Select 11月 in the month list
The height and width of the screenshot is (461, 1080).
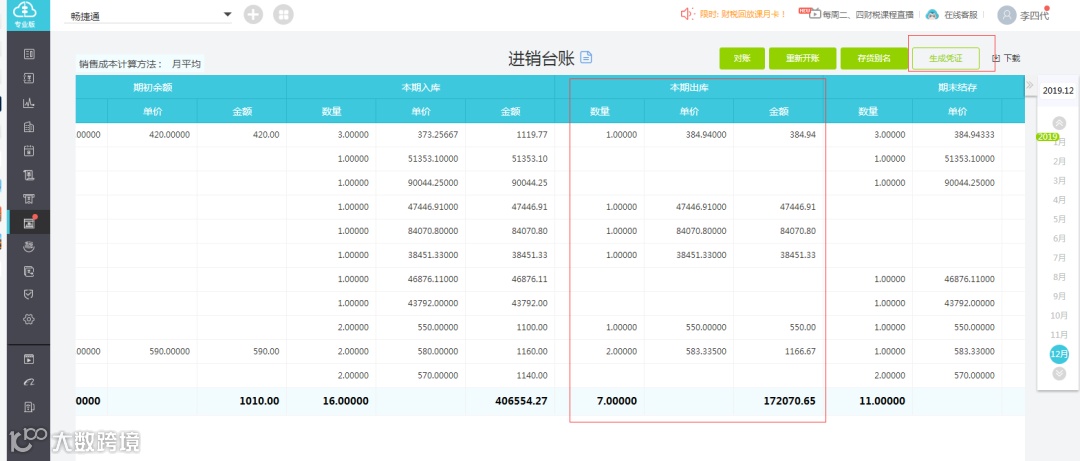(1059, 335)
